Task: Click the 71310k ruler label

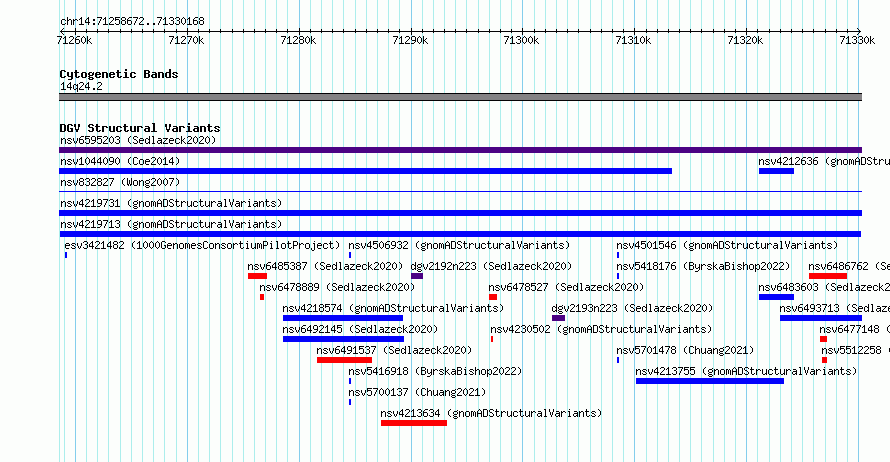Action: point(633,40)
